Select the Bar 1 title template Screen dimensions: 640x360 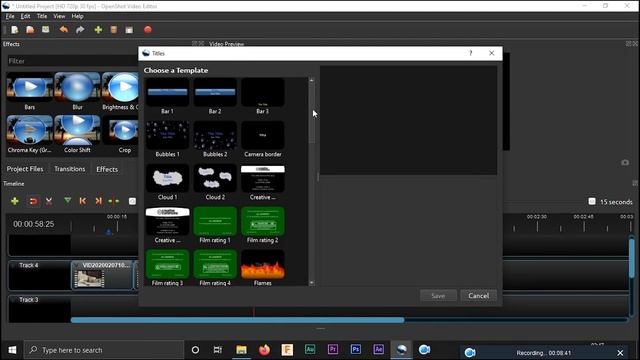[x=167, y=97]
